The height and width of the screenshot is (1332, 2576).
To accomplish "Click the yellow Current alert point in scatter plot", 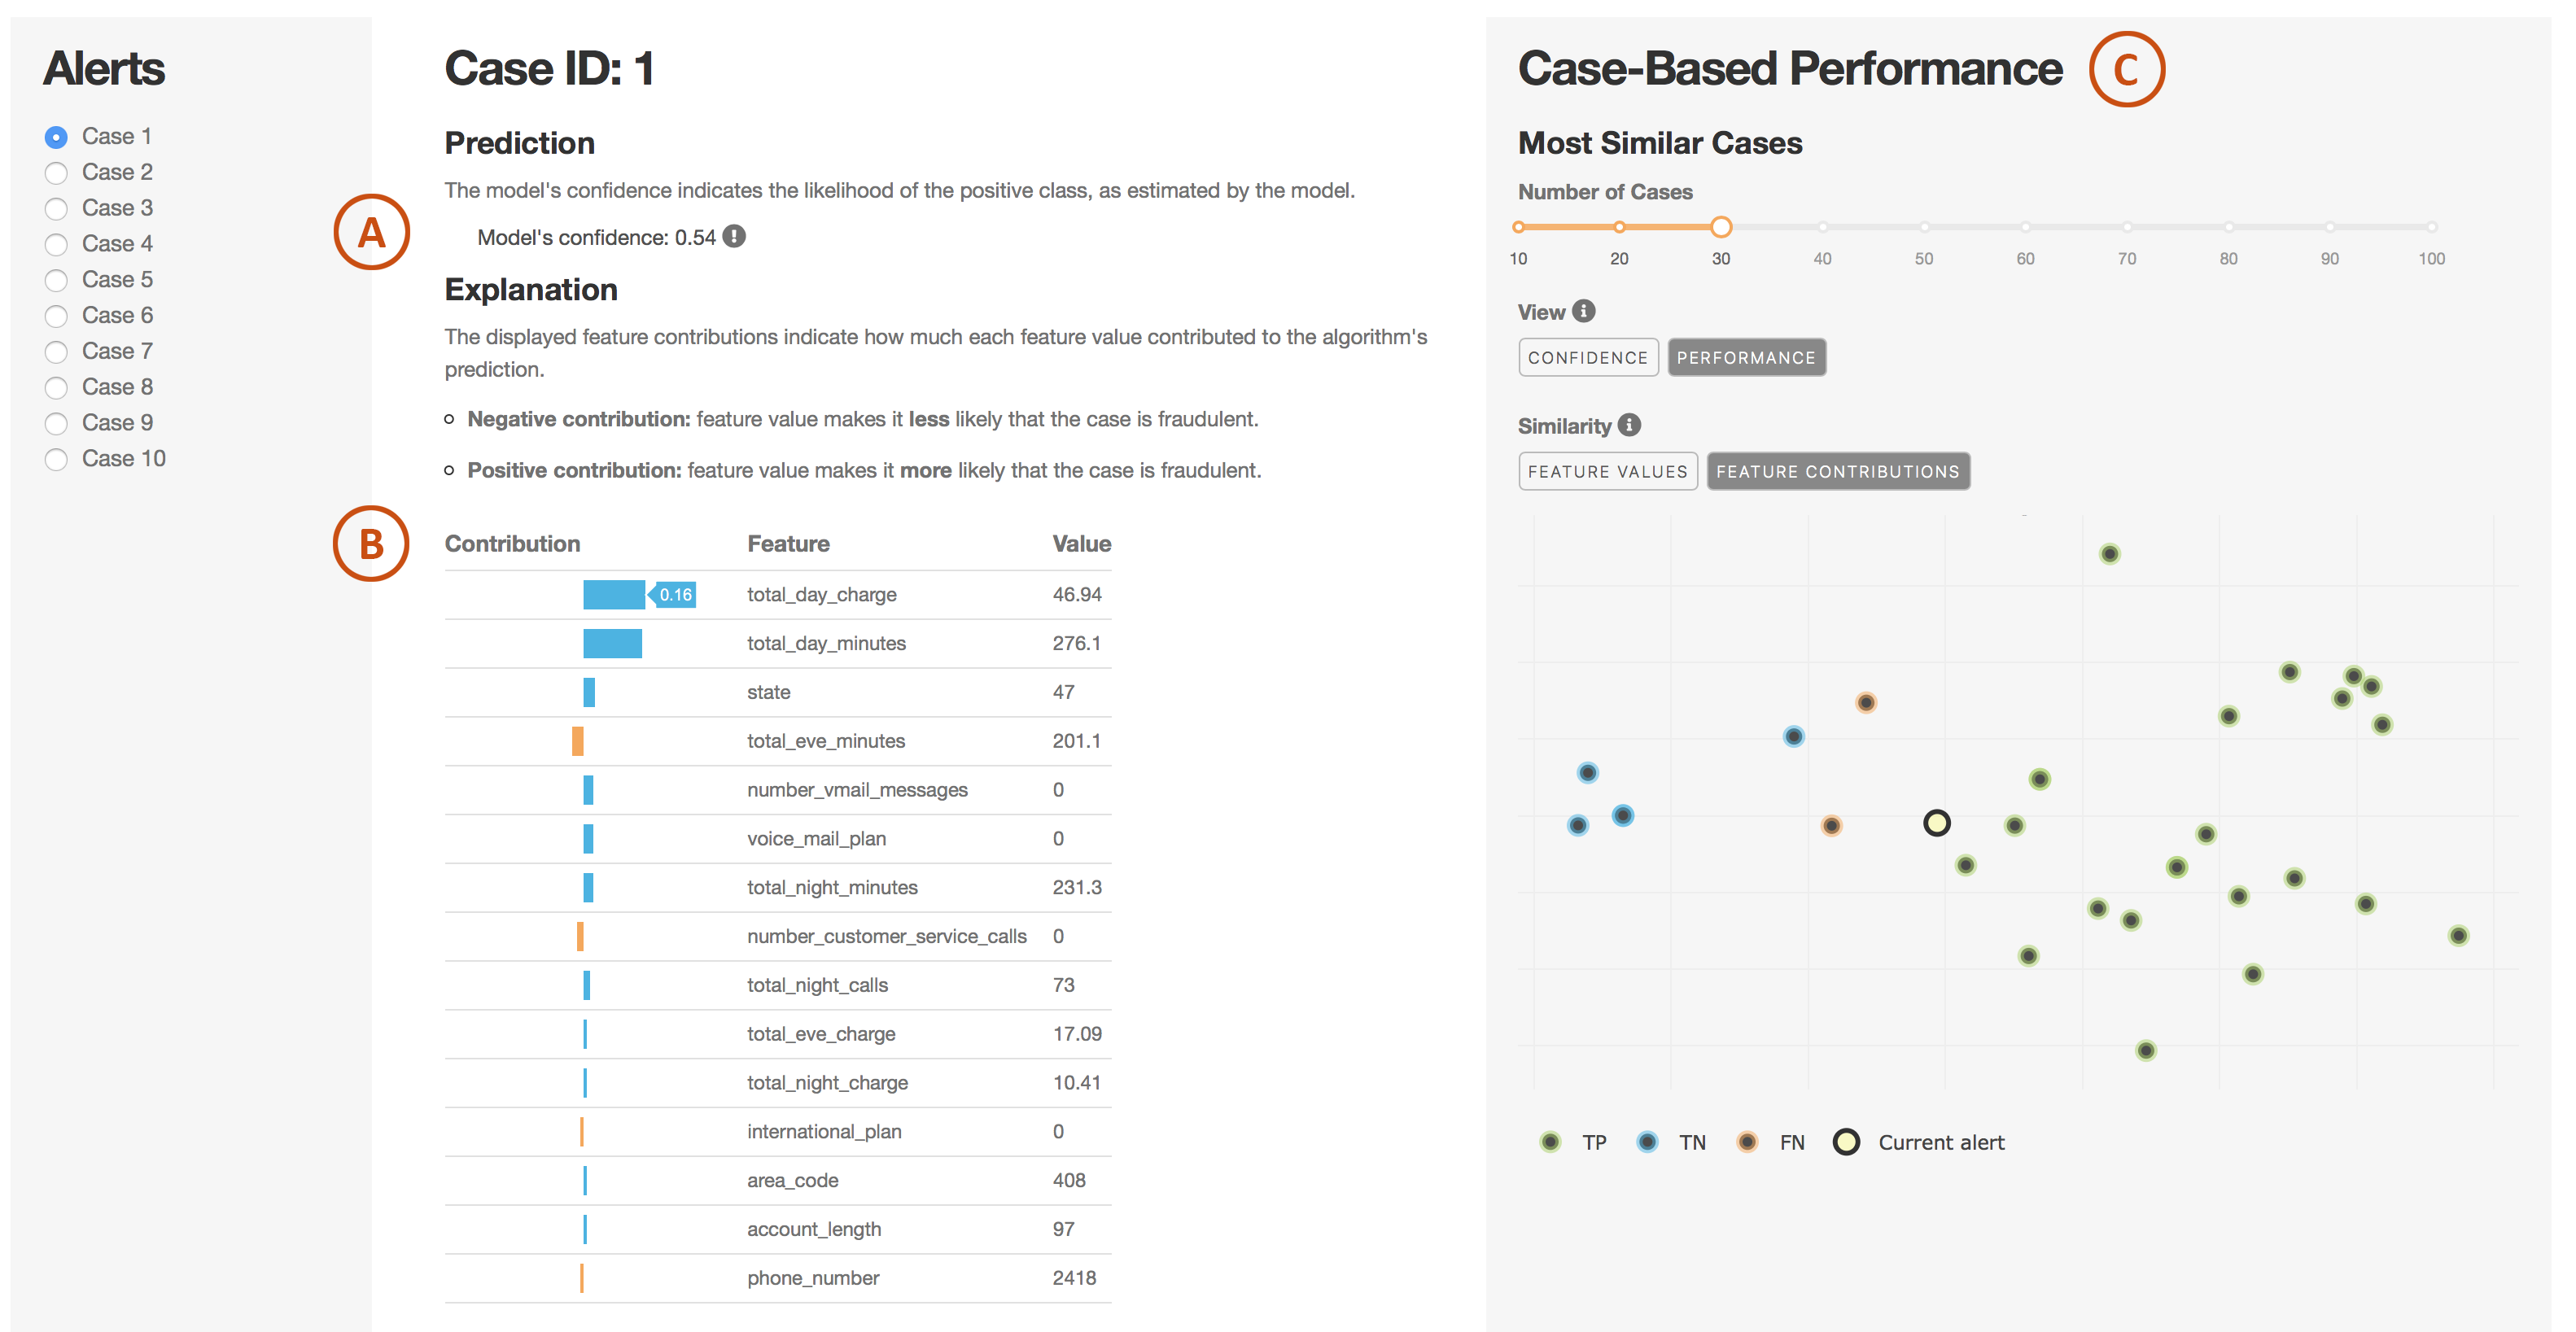I will coord(1936,823).
